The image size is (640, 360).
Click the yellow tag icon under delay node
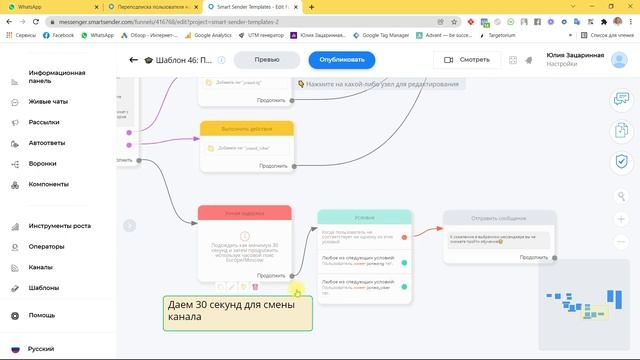coord(244,287)
